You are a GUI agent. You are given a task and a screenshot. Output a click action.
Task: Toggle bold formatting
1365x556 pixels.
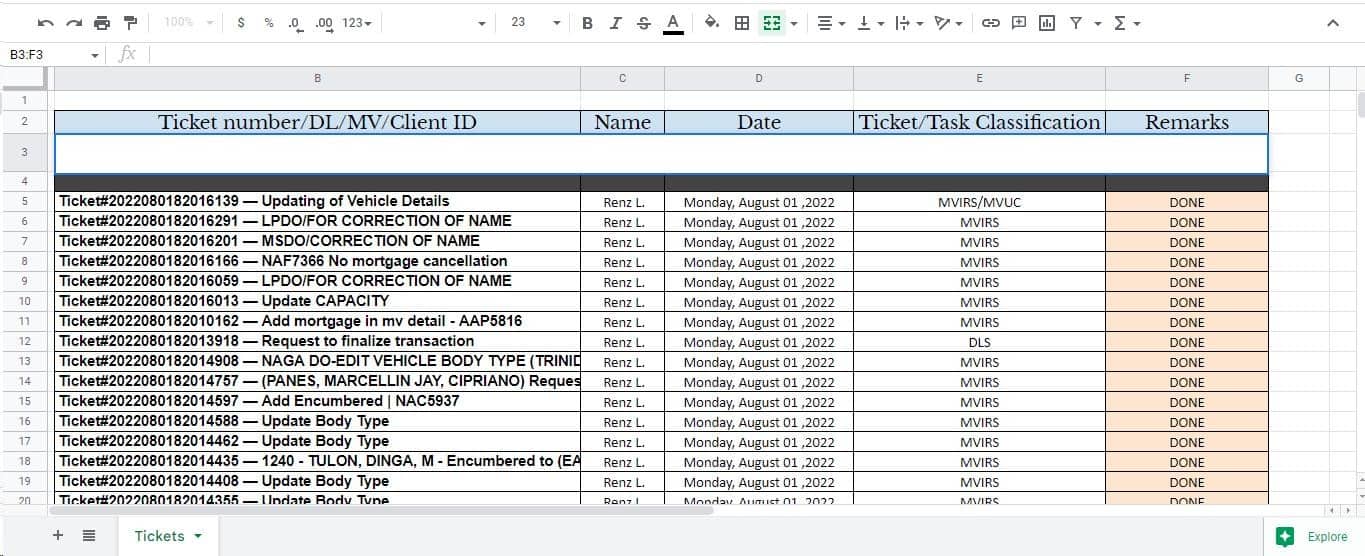pos(587,23)
